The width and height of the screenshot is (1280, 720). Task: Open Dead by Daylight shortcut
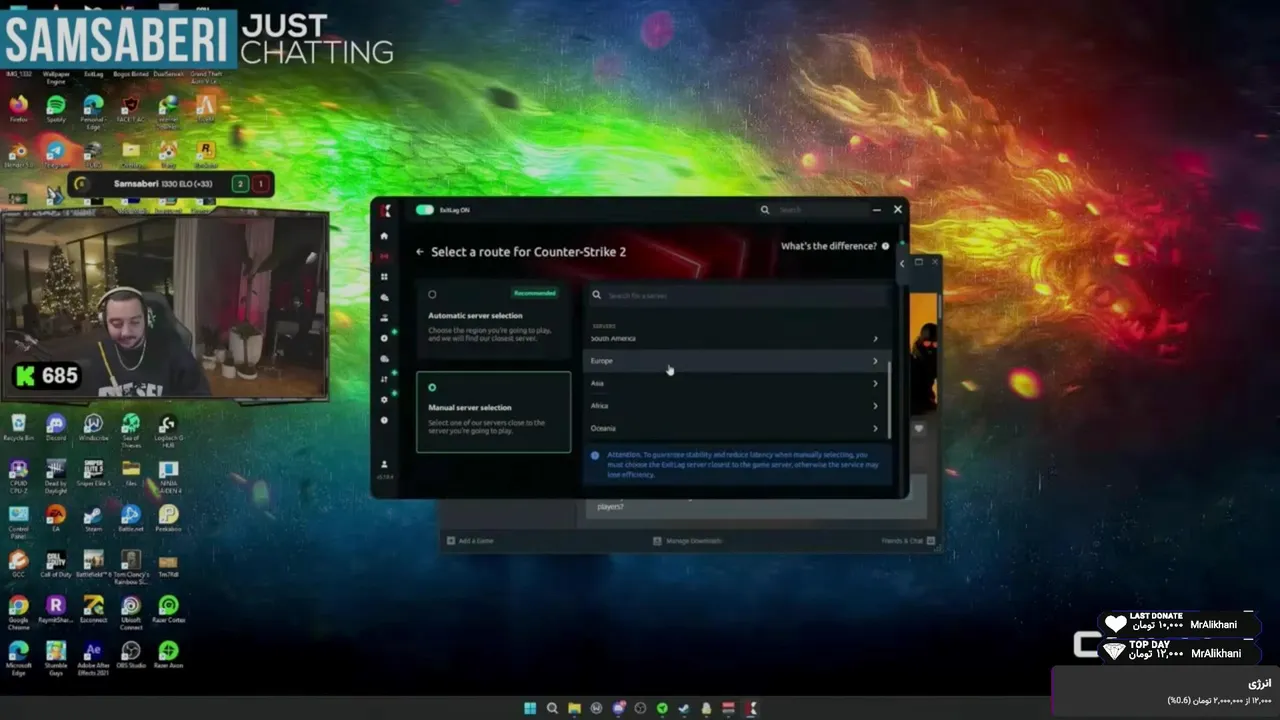coord(56,476)
